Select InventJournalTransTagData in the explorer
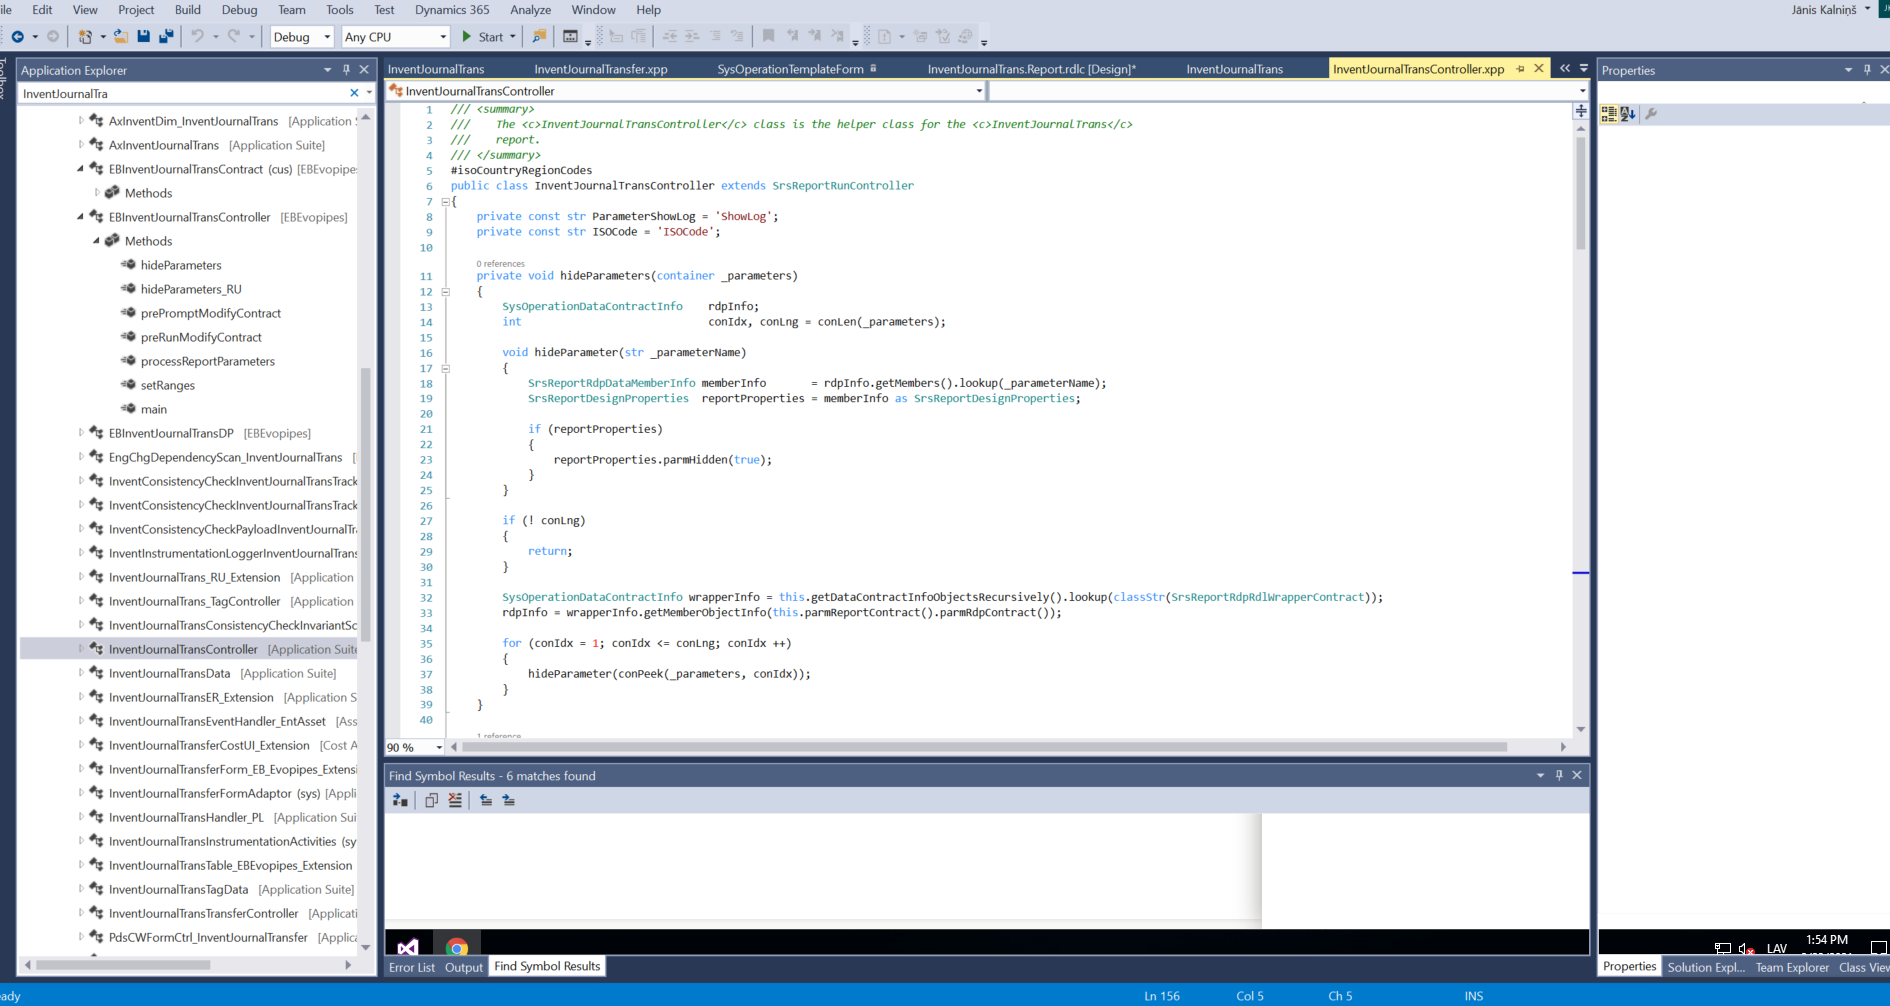 point(179,889)
